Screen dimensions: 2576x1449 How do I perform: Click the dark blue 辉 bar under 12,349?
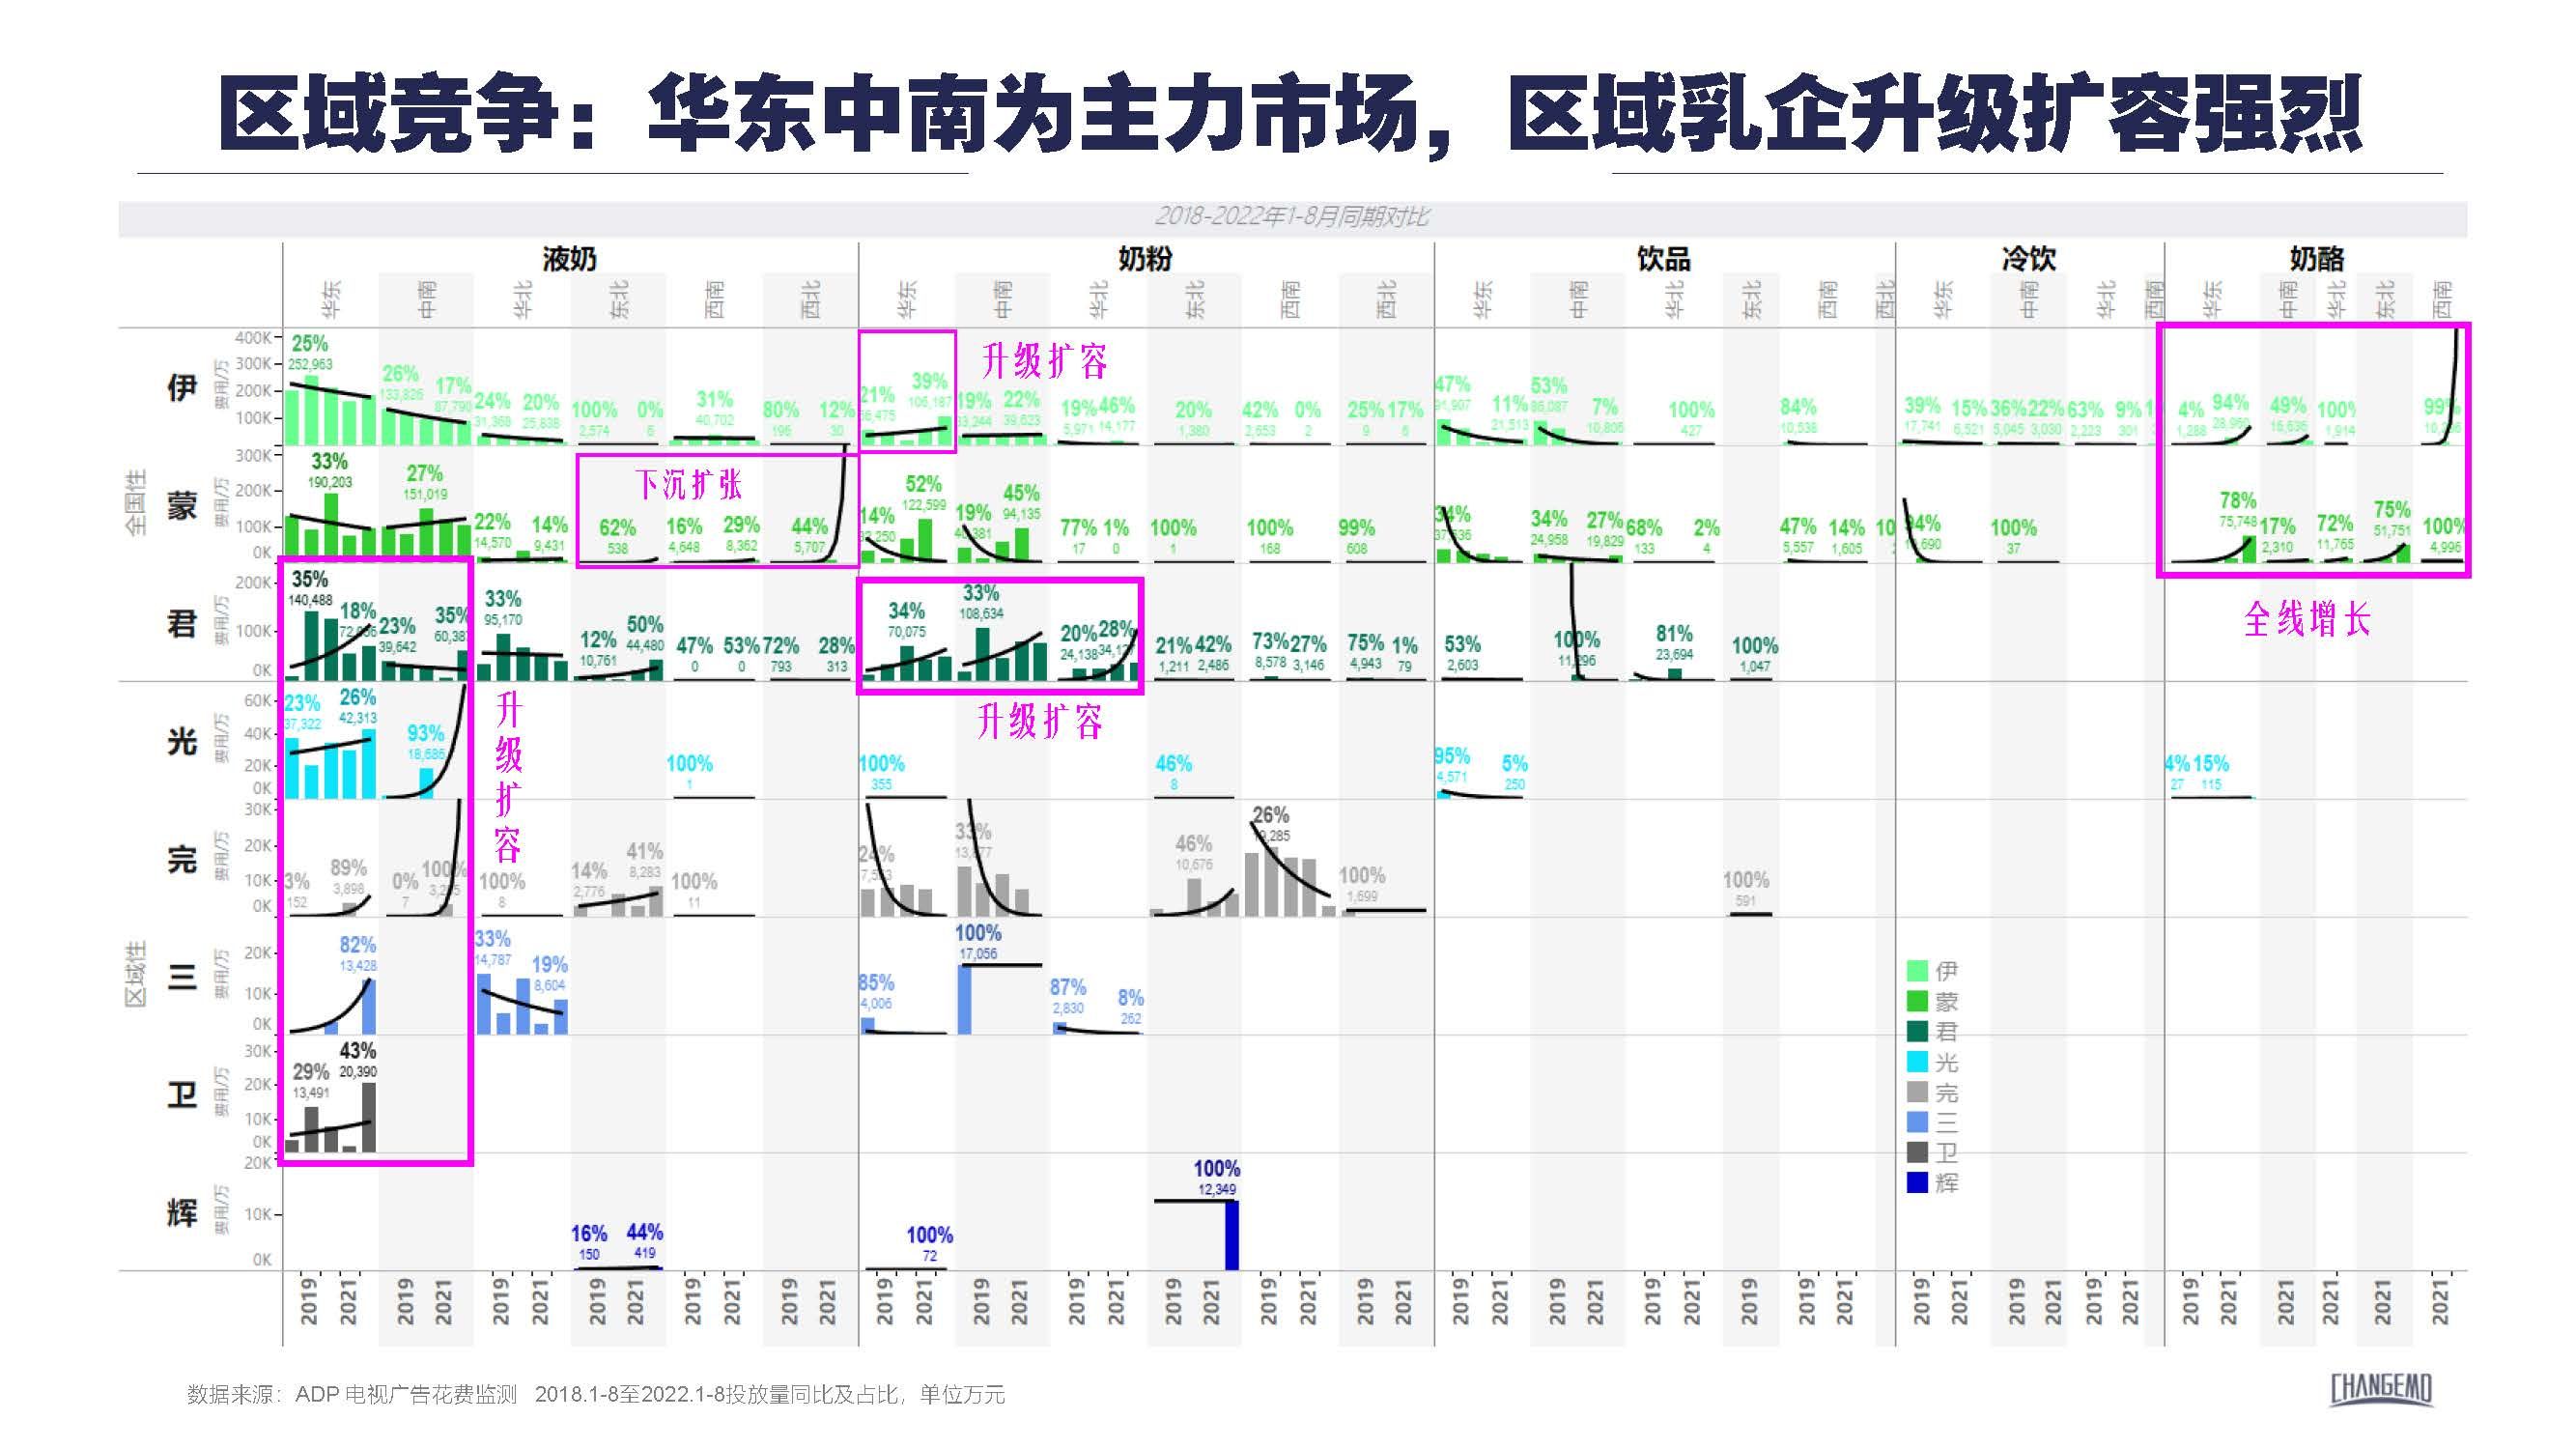(1232, 1235)
